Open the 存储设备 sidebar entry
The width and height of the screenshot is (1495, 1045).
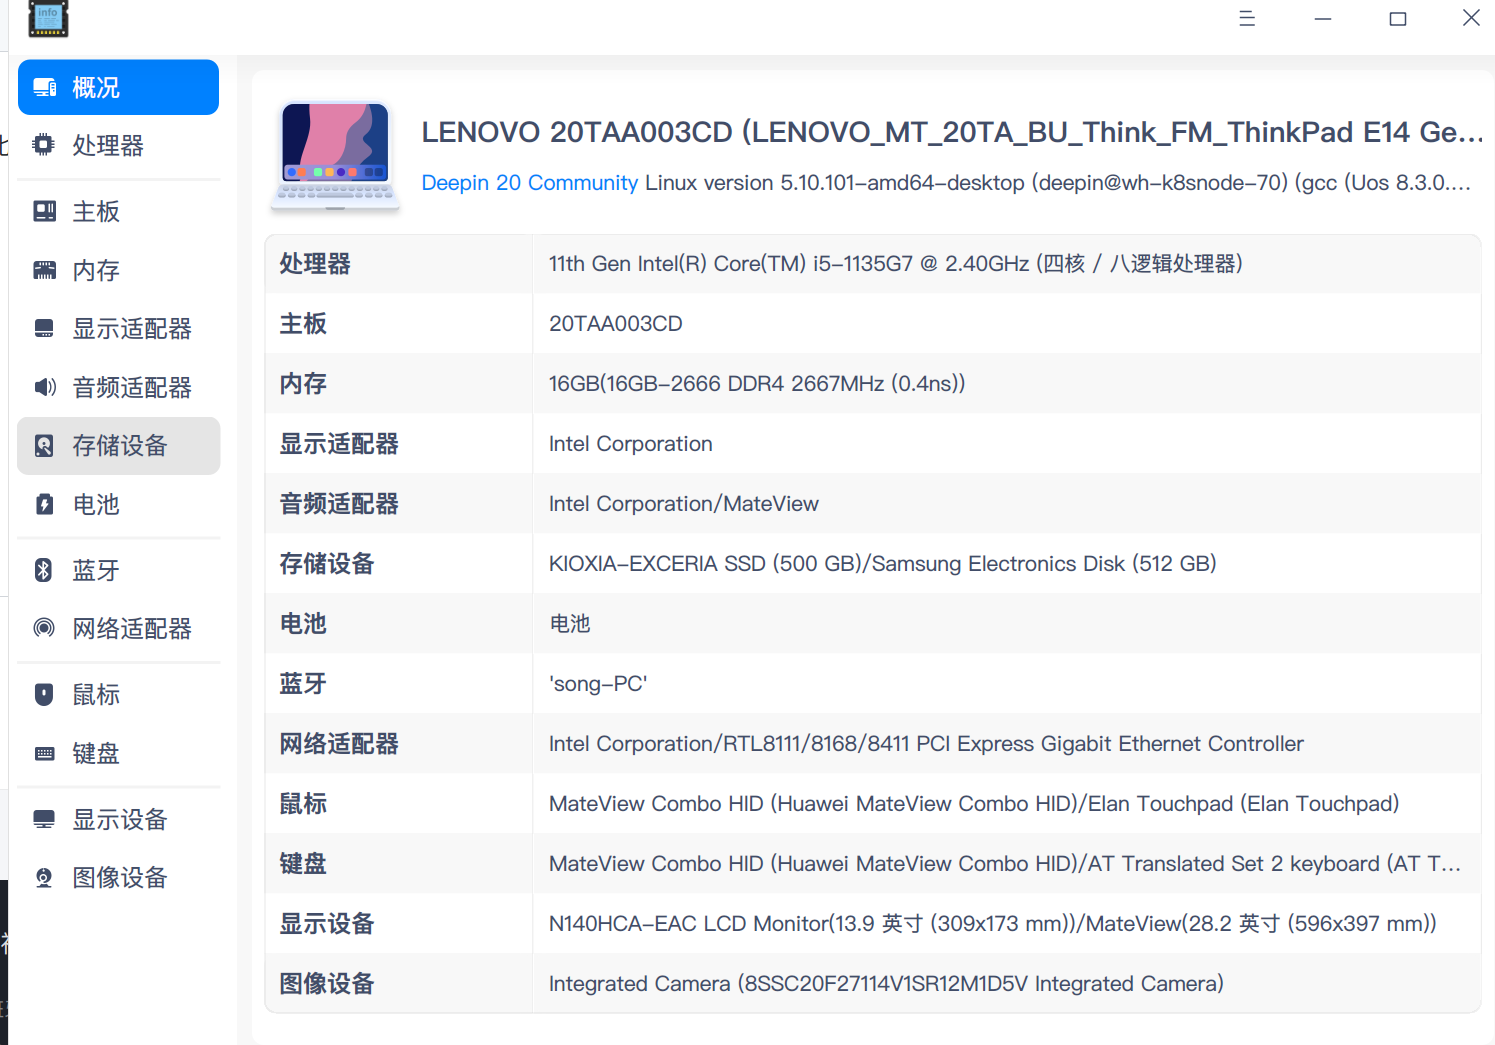coord(118,446)
